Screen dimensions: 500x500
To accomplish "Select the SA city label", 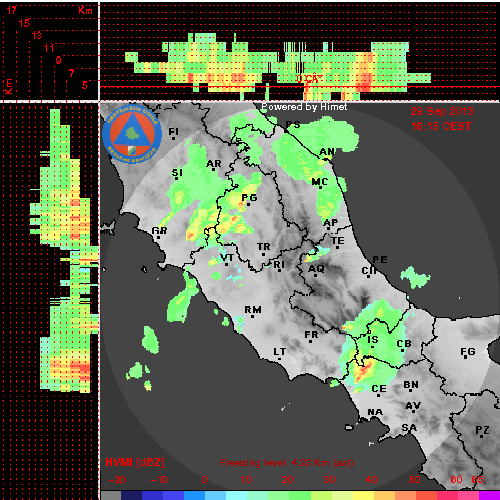I will coord(409,427).
